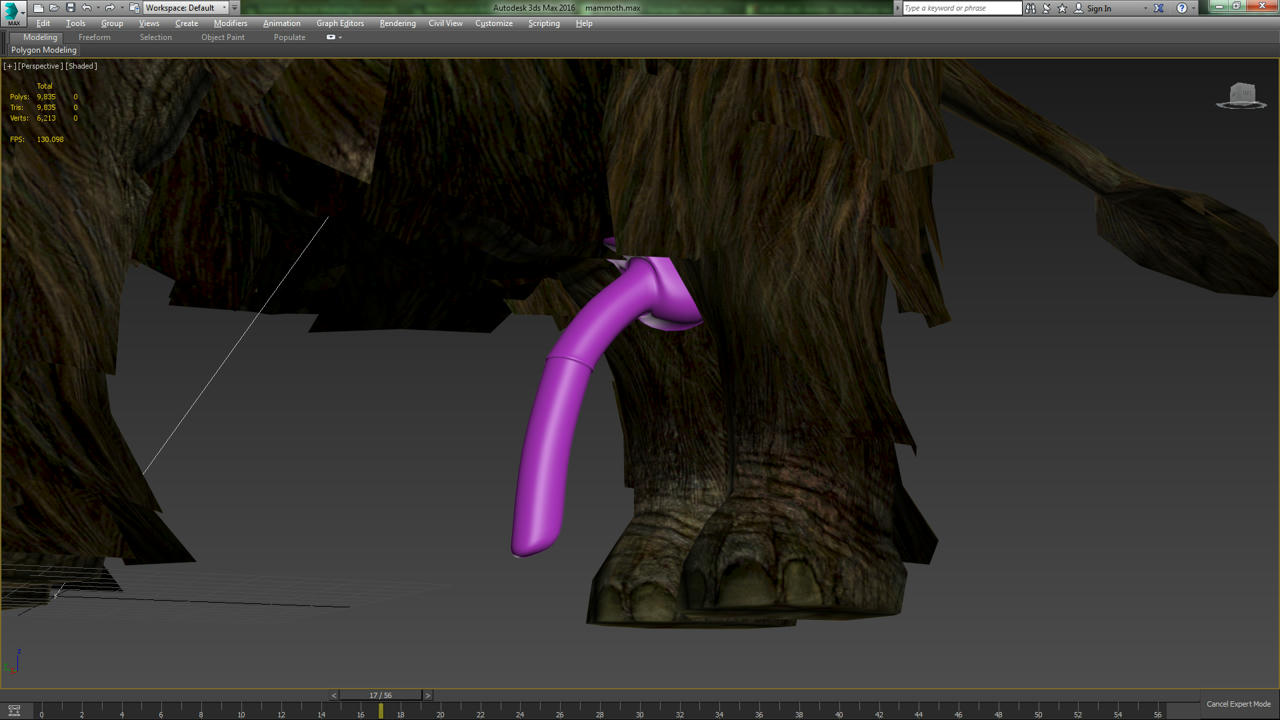The height and width of the screenshot is (720, 1280).
Task: Open the viewport [+] general menu
Action: (9, 66)
